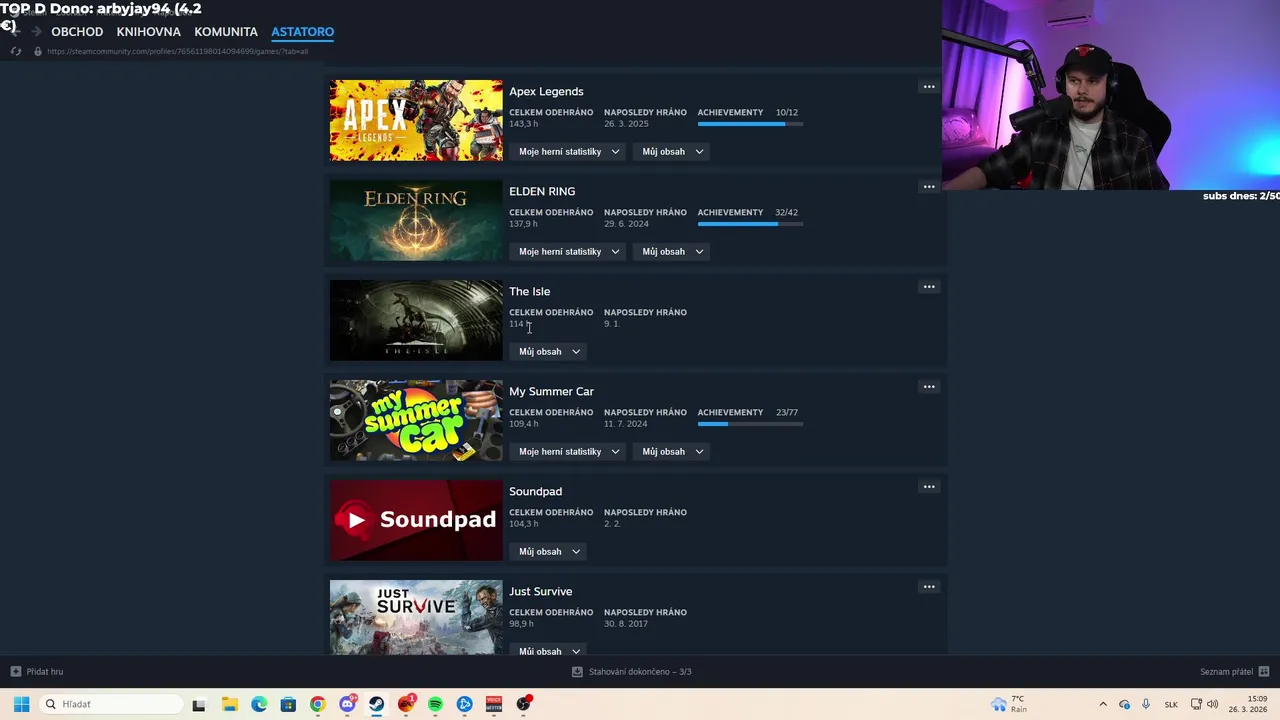
Task: Open the ASTATORO profile tab
Action: click(x=302, y=32)
